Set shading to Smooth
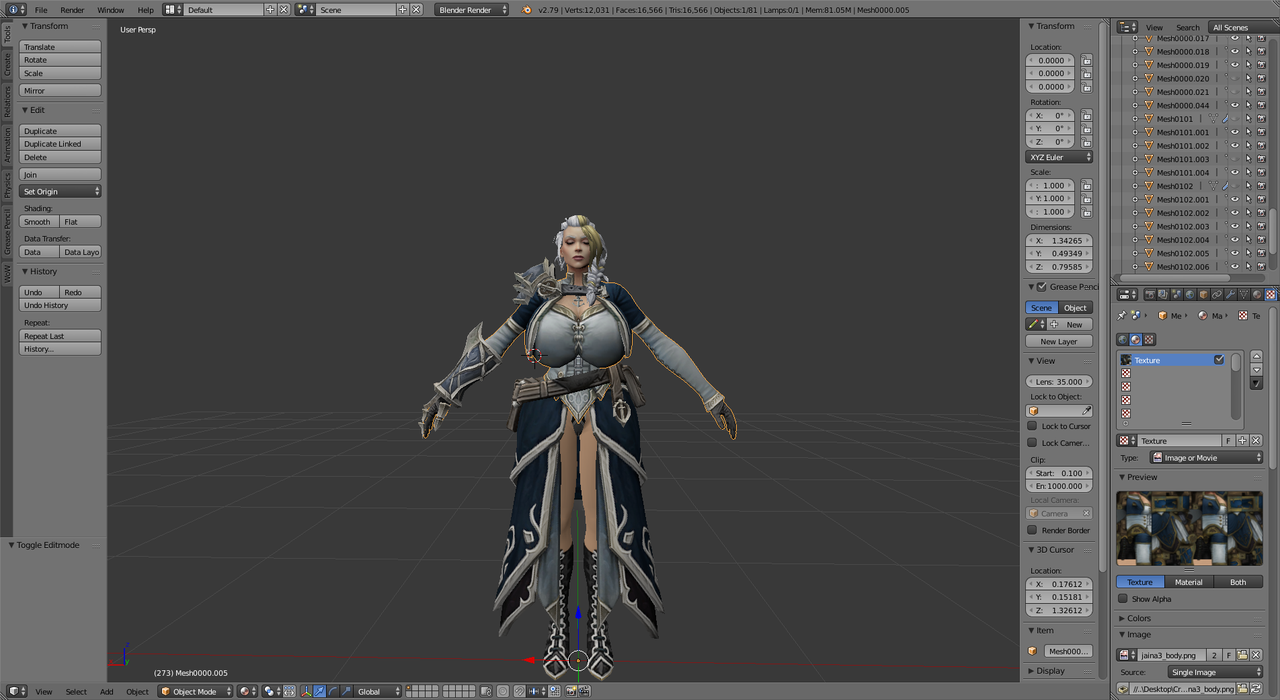This screenshot has width=1280, height=700. [39, 222]
